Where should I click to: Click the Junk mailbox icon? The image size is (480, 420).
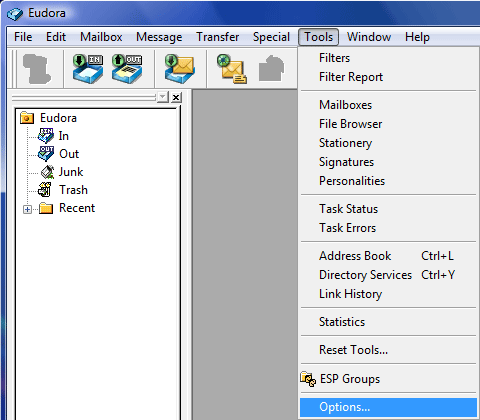(x=47, y=172)
